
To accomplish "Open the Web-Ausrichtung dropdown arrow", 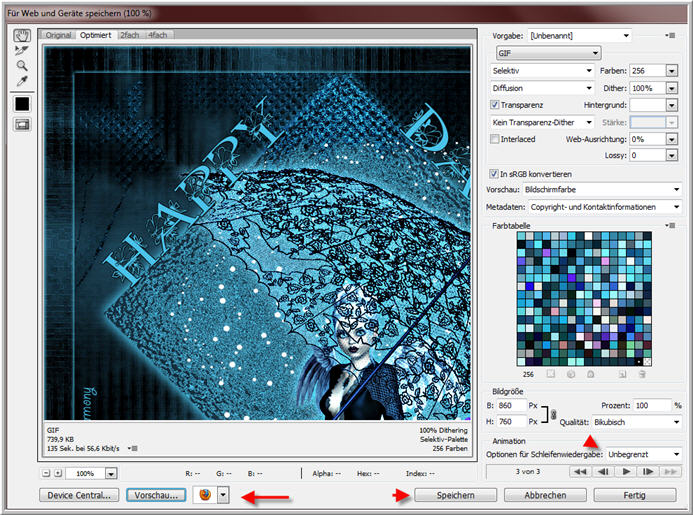I will click(x=672, y=139).
